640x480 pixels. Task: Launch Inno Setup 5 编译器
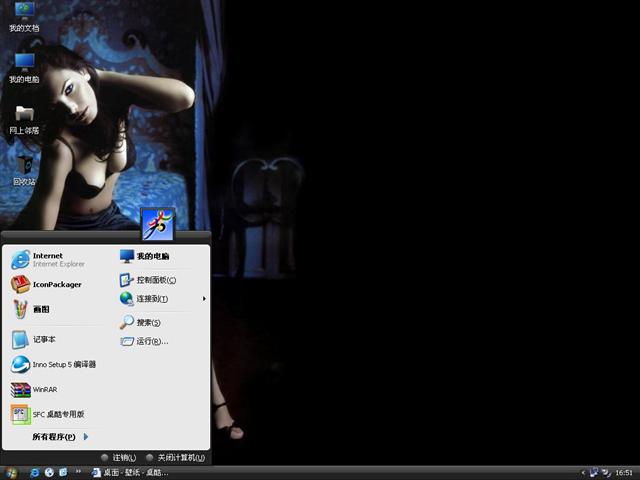53,364
